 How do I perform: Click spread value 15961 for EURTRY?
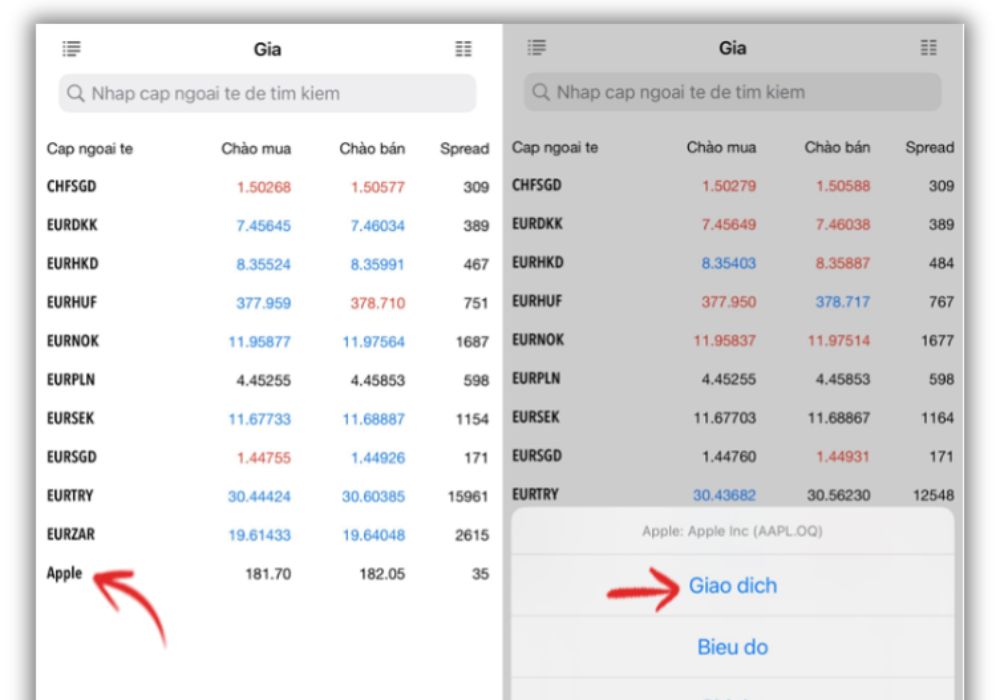coord(468,496)
